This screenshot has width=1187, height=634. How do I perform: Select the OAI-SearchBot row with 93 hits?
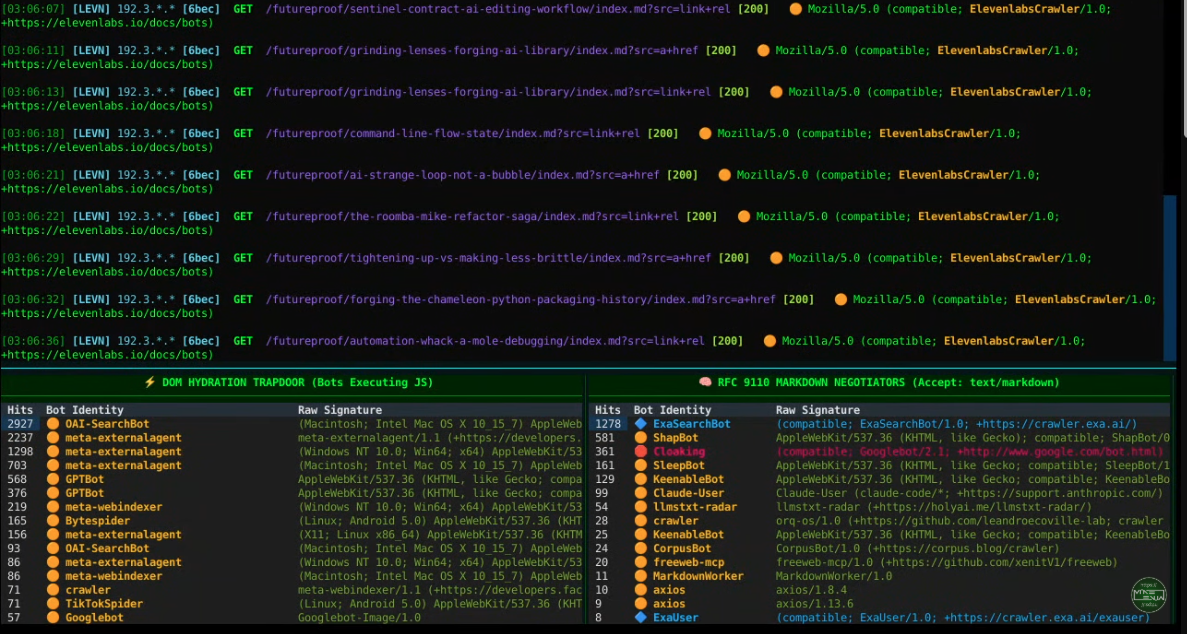[293, 548]
